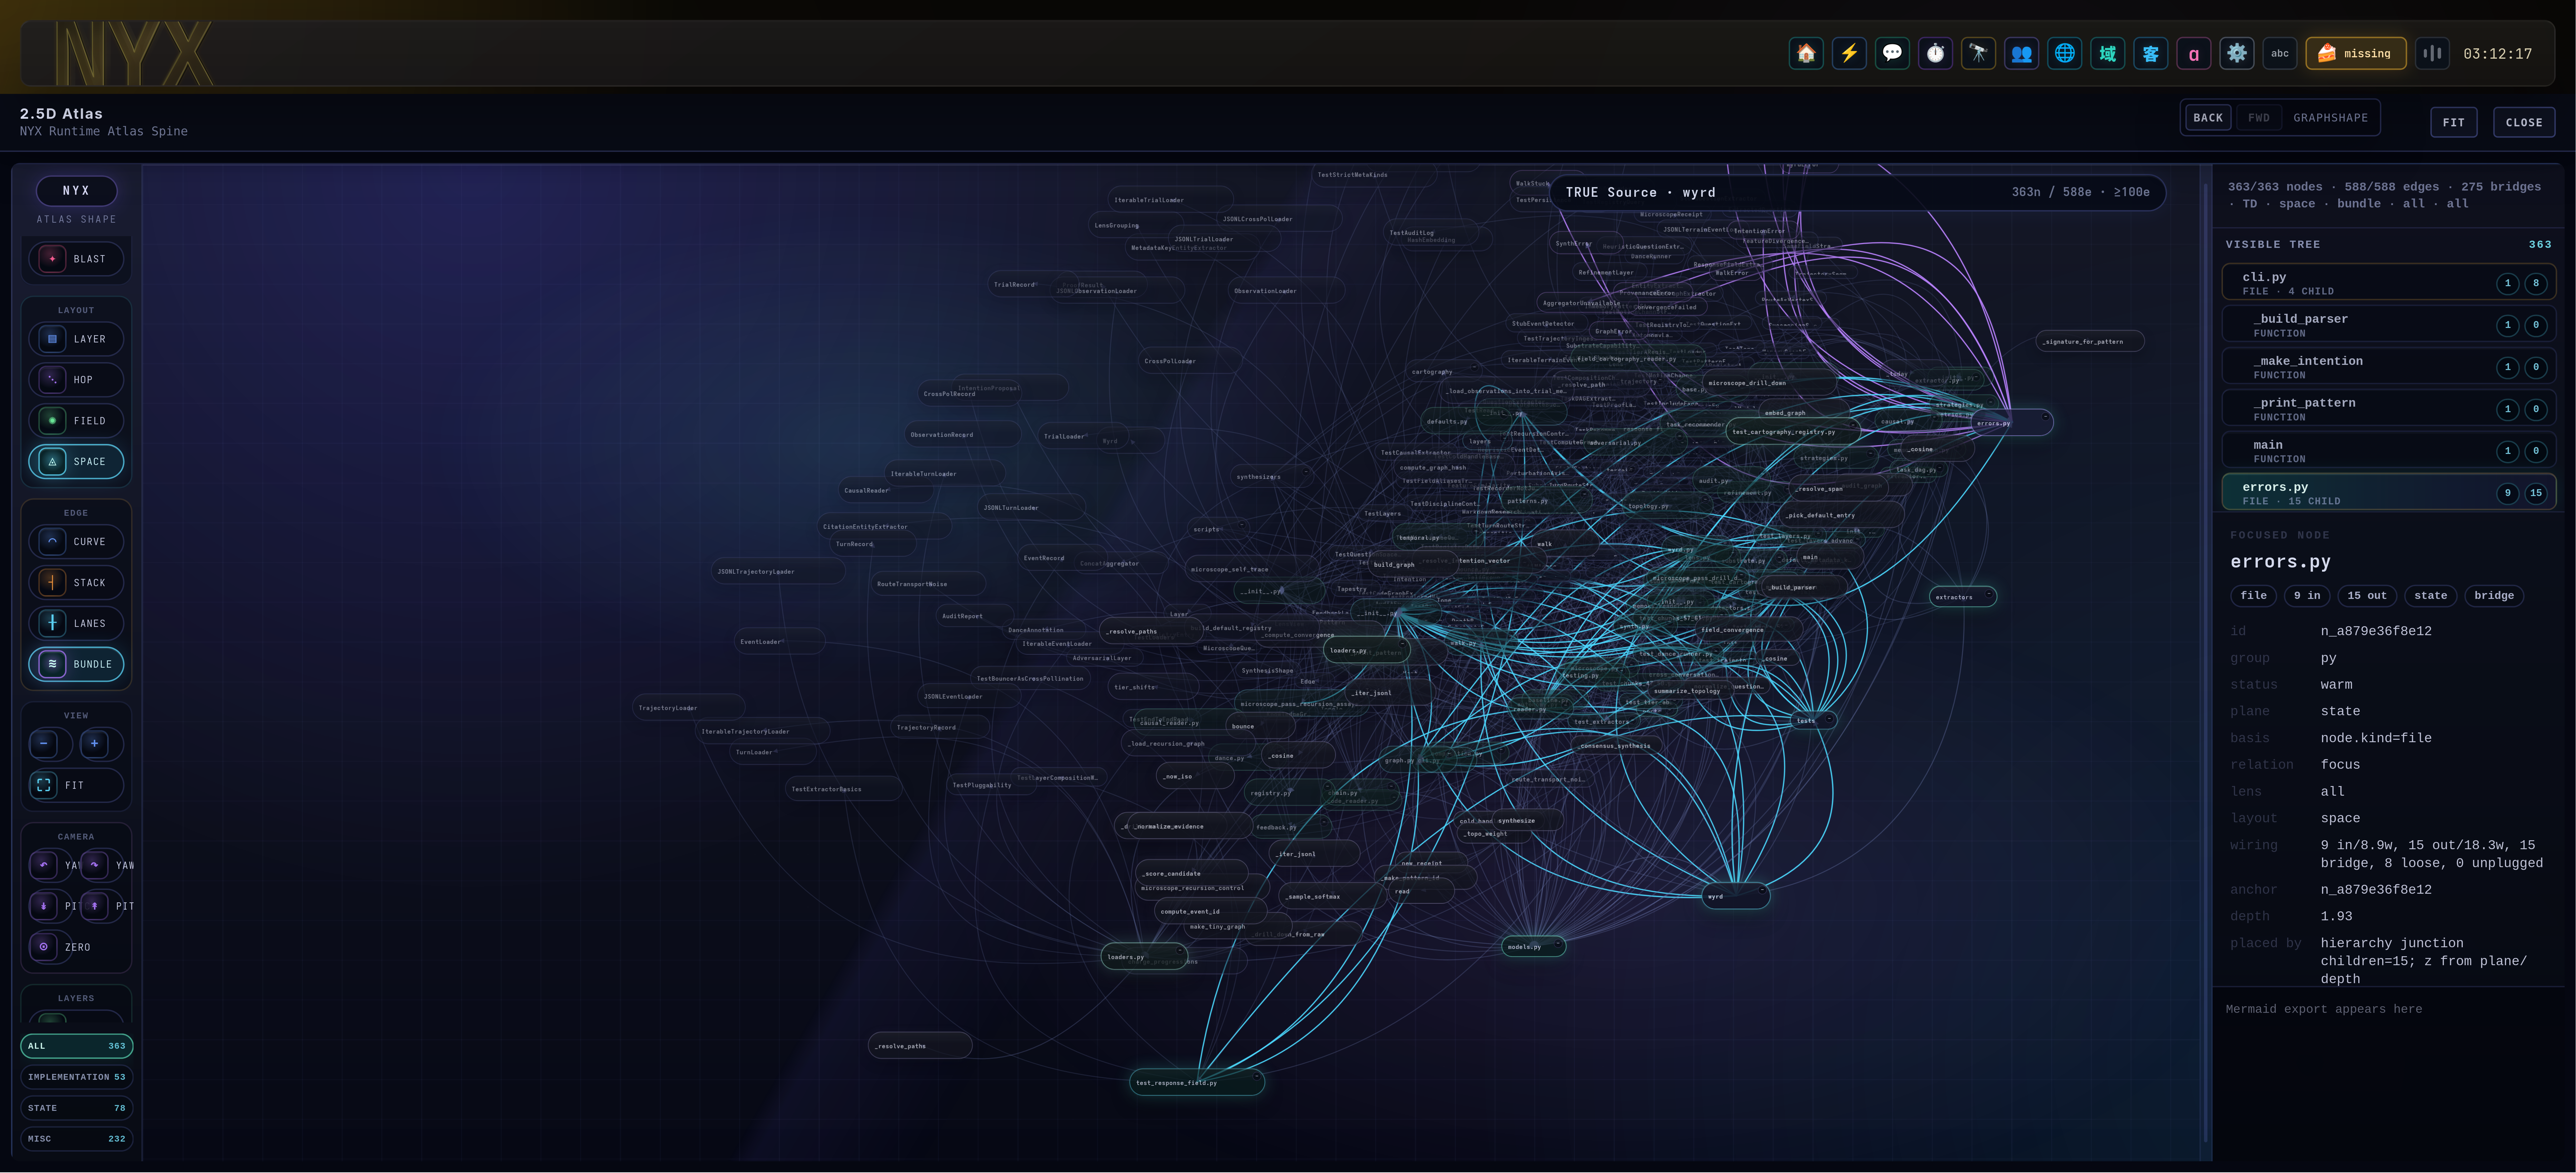
Task: Switch edge style to STACK
Action: 76,583
